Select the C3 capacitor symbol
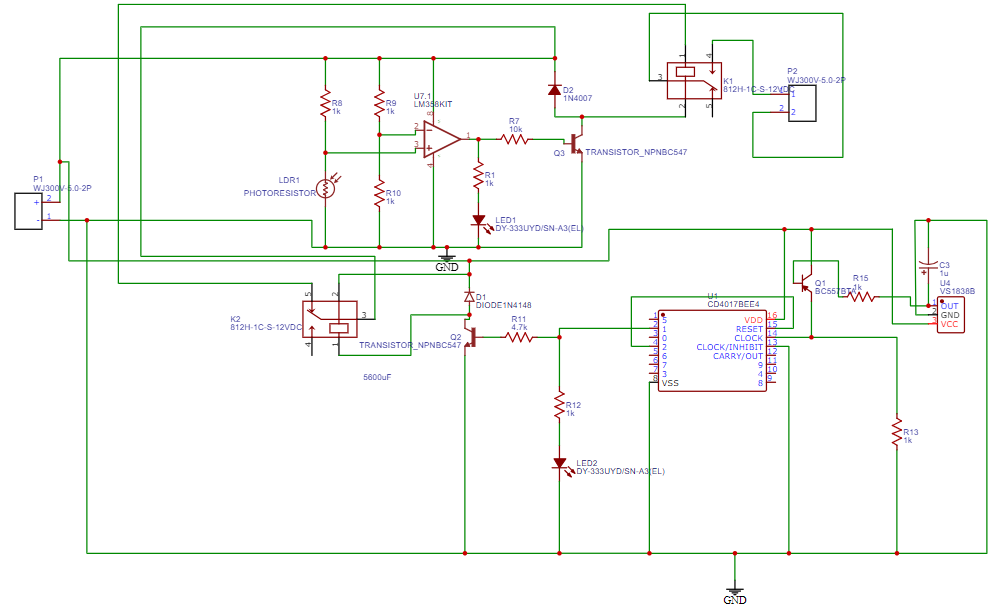Screen dimensions: 1001x613 [x=928, y=266]
